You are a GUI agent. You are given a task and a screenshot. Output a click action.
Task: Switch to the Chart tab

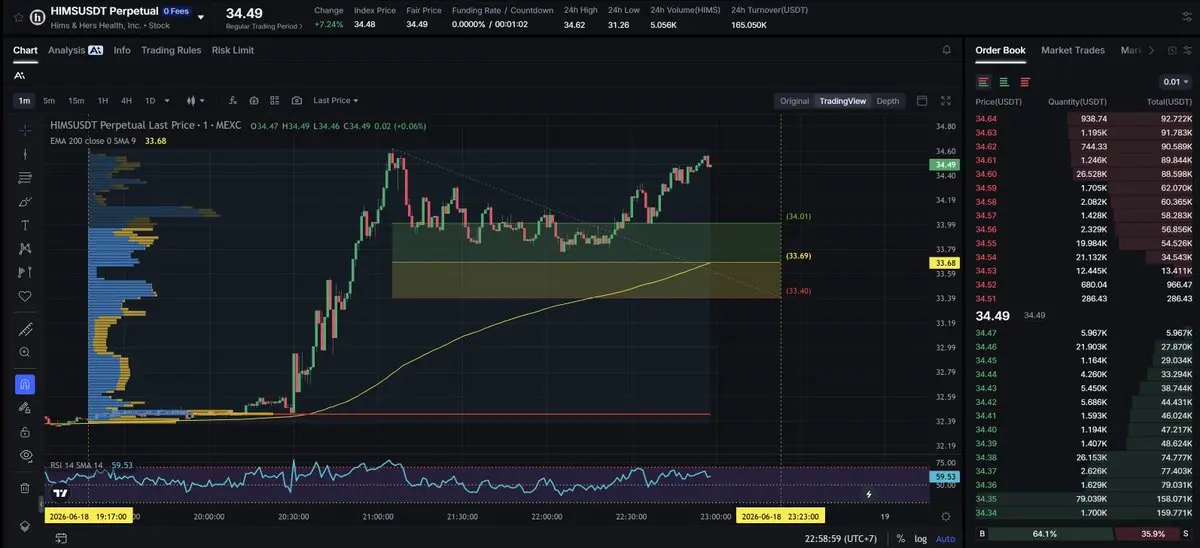coord(25,50)
